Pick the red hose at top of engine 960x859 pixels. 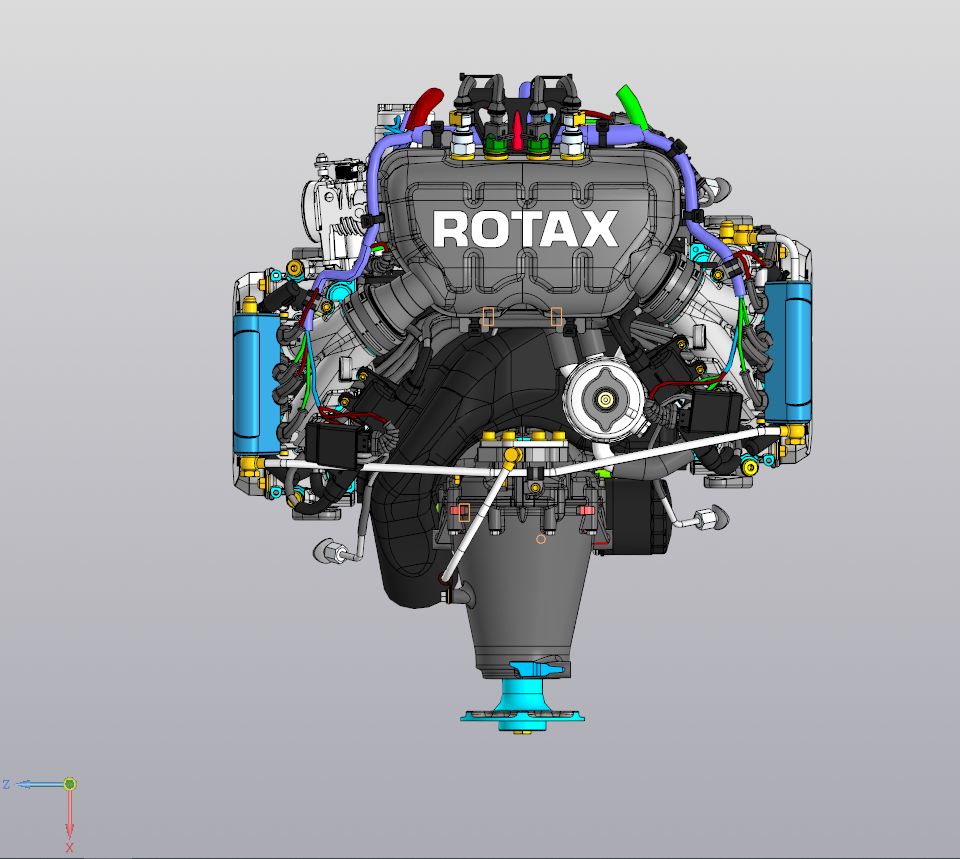pos(424,107)
